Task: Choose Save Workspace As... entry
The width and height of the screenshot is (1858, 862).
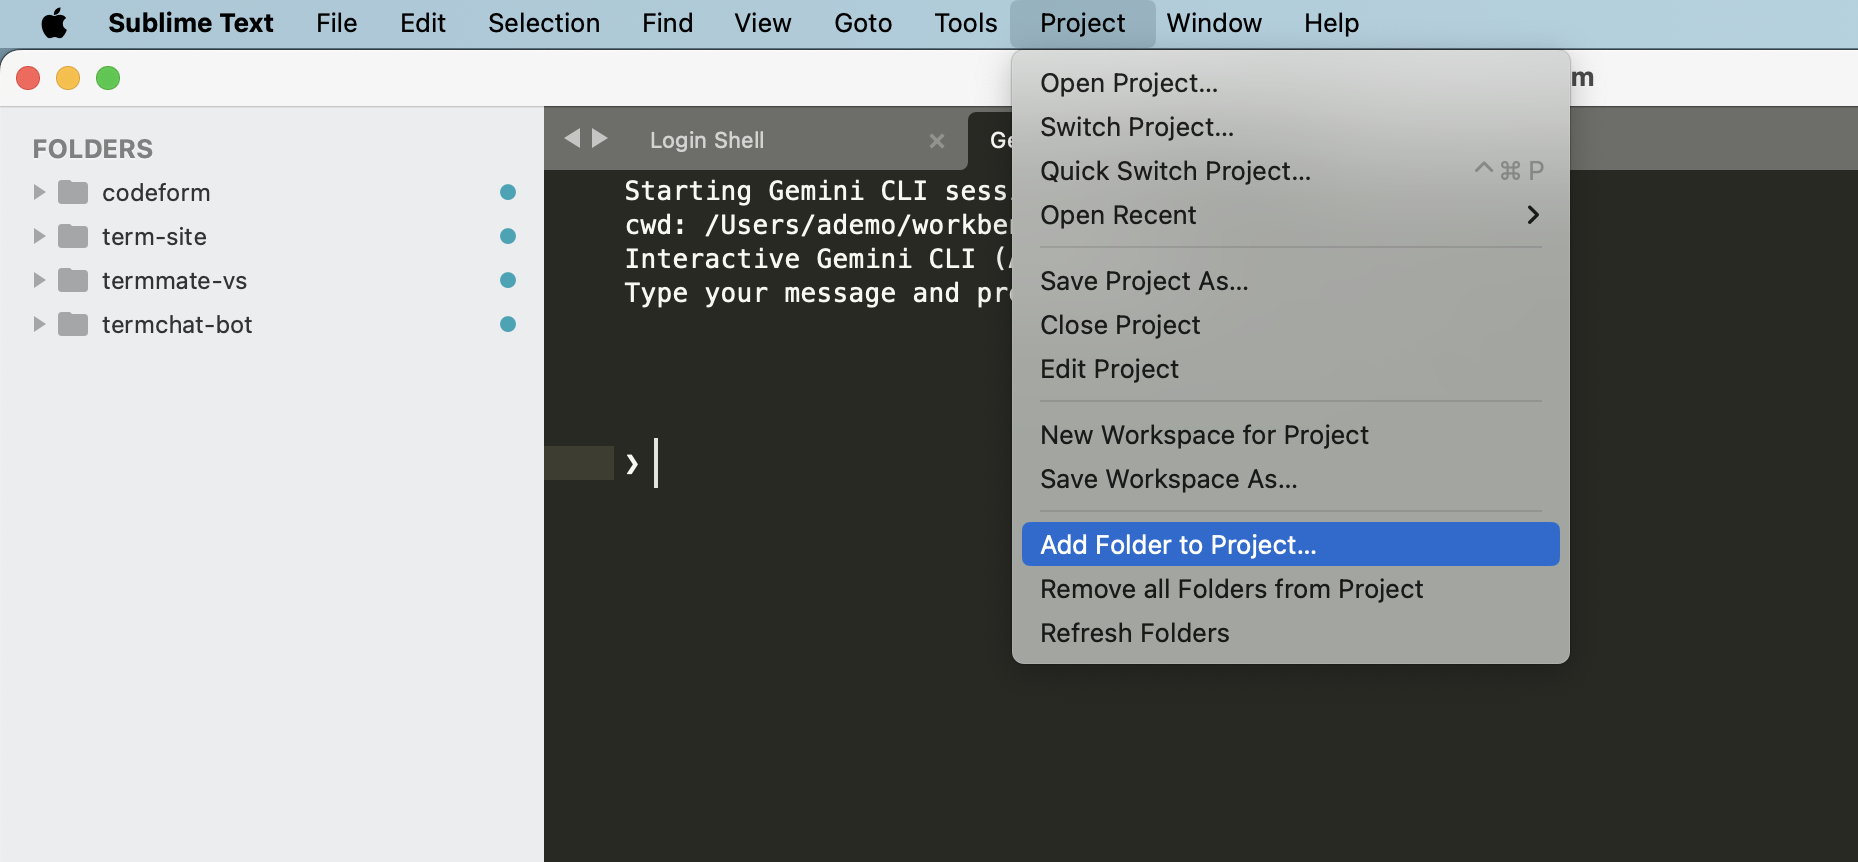Action: tap(1290, 479)
